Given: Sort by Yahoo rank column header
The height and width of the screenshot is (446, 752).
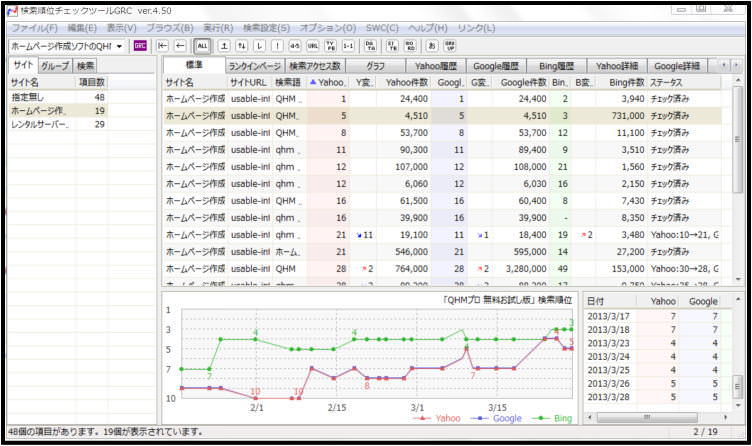Looking at the screenshot, I should [x=328, y=82].
